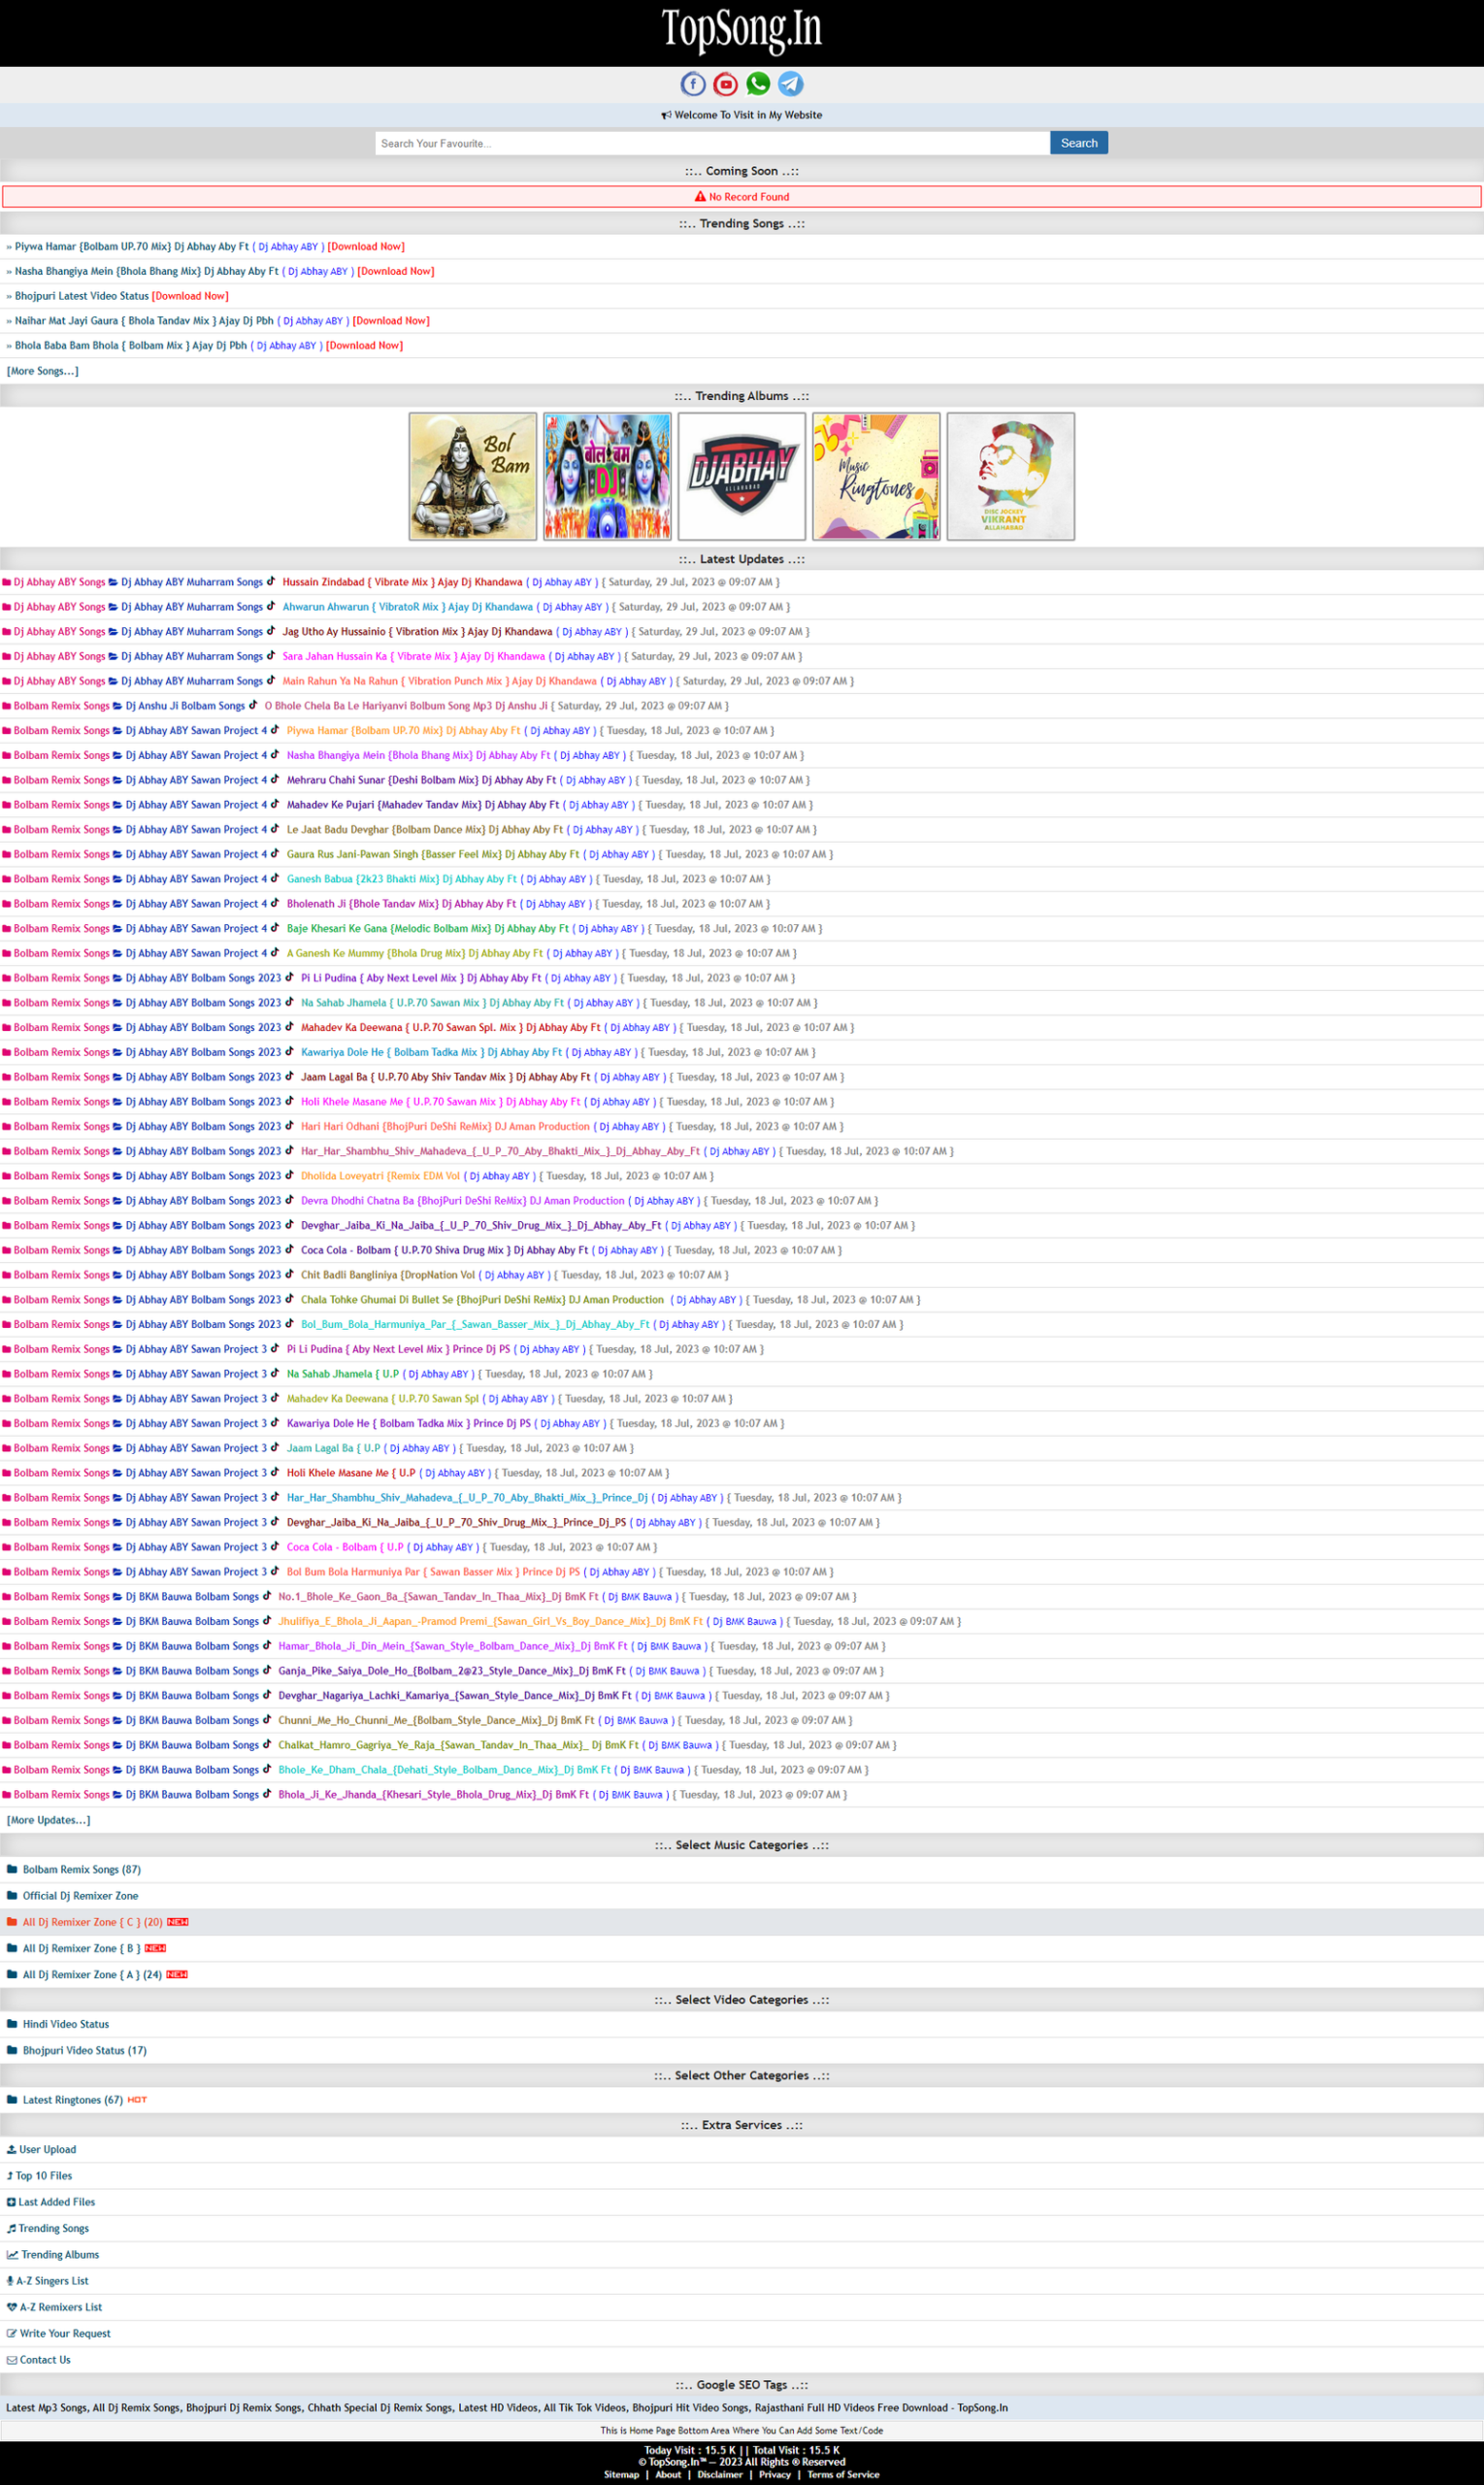This screenshot has width=1484, height=2485.
Task: Click the Search button
Action: pyautogui.click(x=1078, y=143)
